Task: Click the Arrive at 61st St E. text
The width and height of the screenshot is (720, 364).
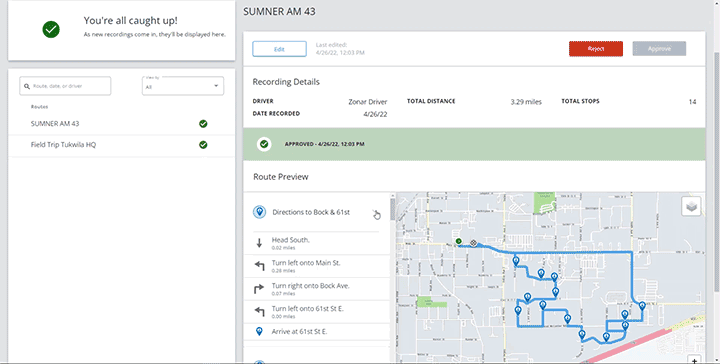Action: [x=299, y=331]
